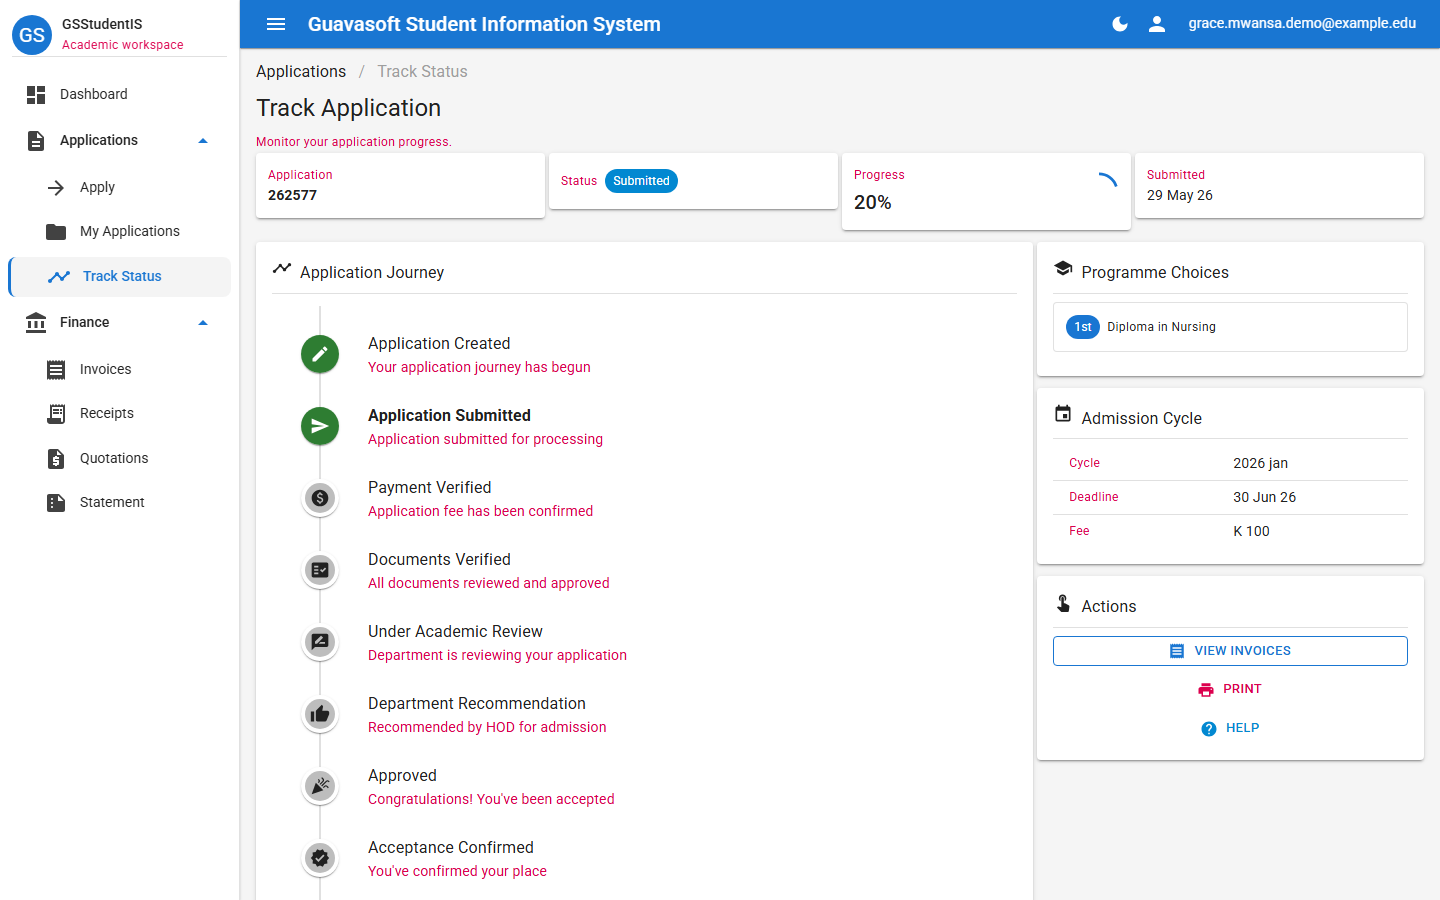The image size is (1440, 900).
Task: Click the Application Journey trend icon
Action: click(282, 268)
